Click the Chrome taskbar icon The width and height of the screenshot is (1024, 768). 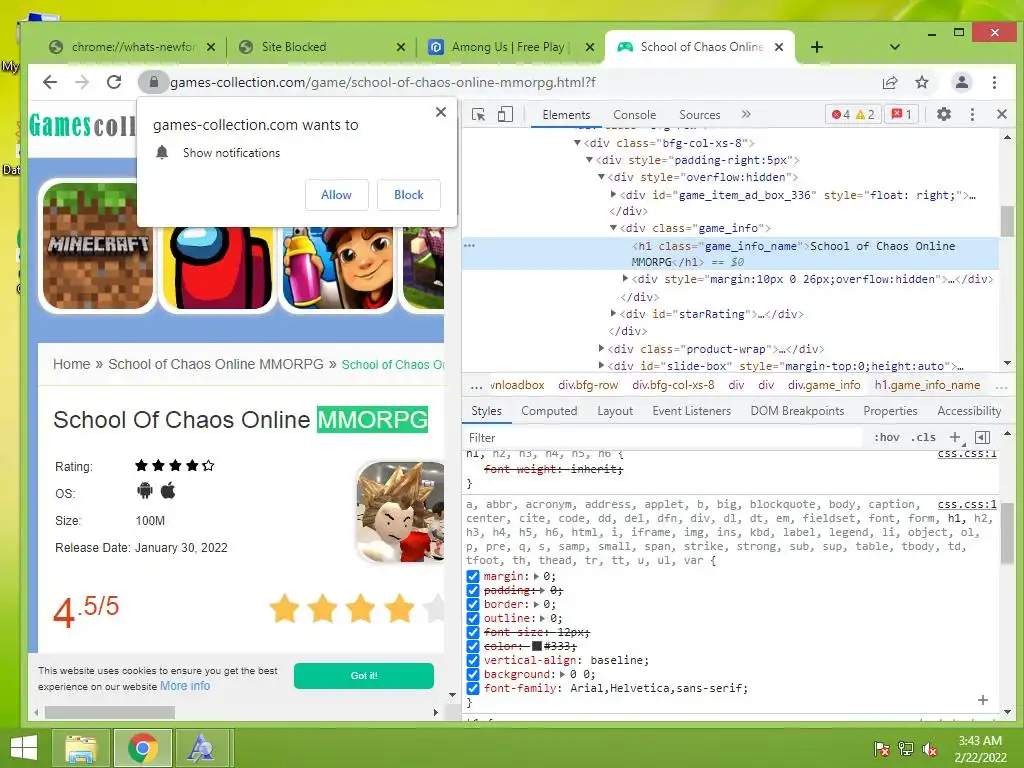143,748
